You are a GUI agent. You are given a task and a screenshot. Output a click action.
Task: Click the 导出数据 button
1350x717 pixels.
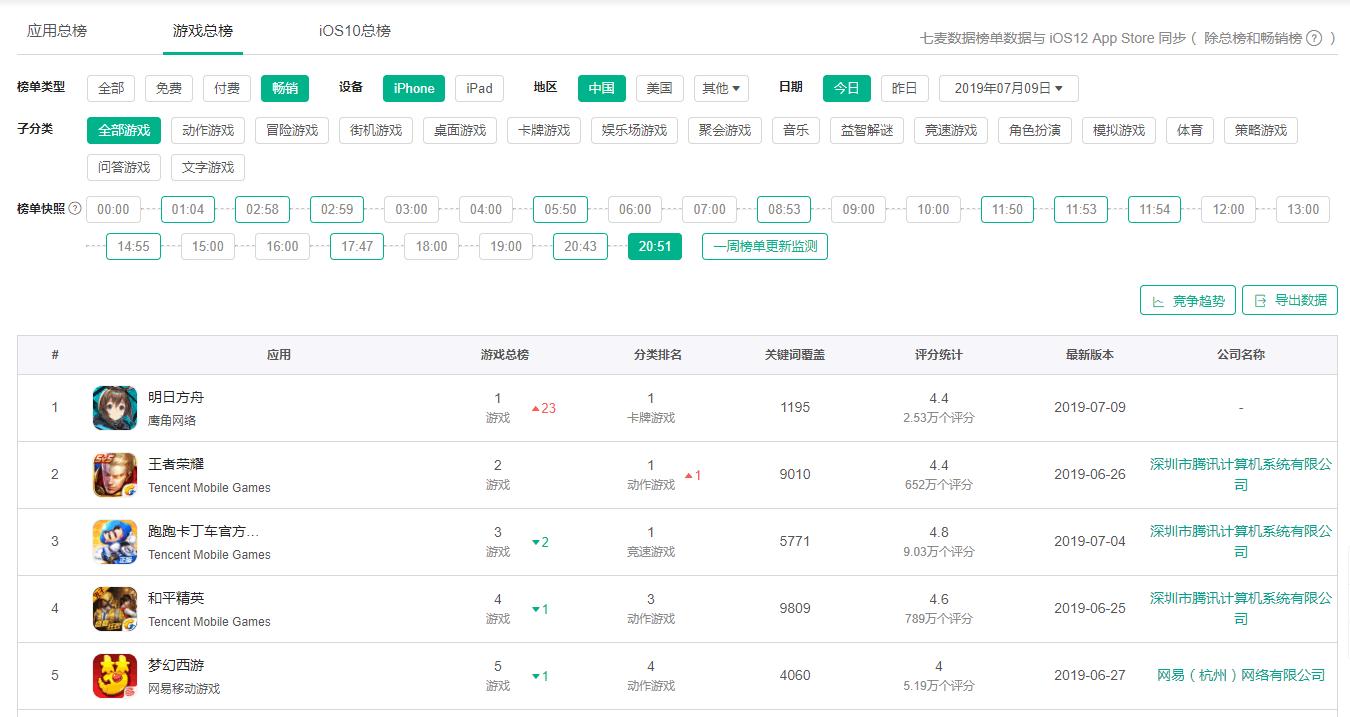(x=1290, y=300)
